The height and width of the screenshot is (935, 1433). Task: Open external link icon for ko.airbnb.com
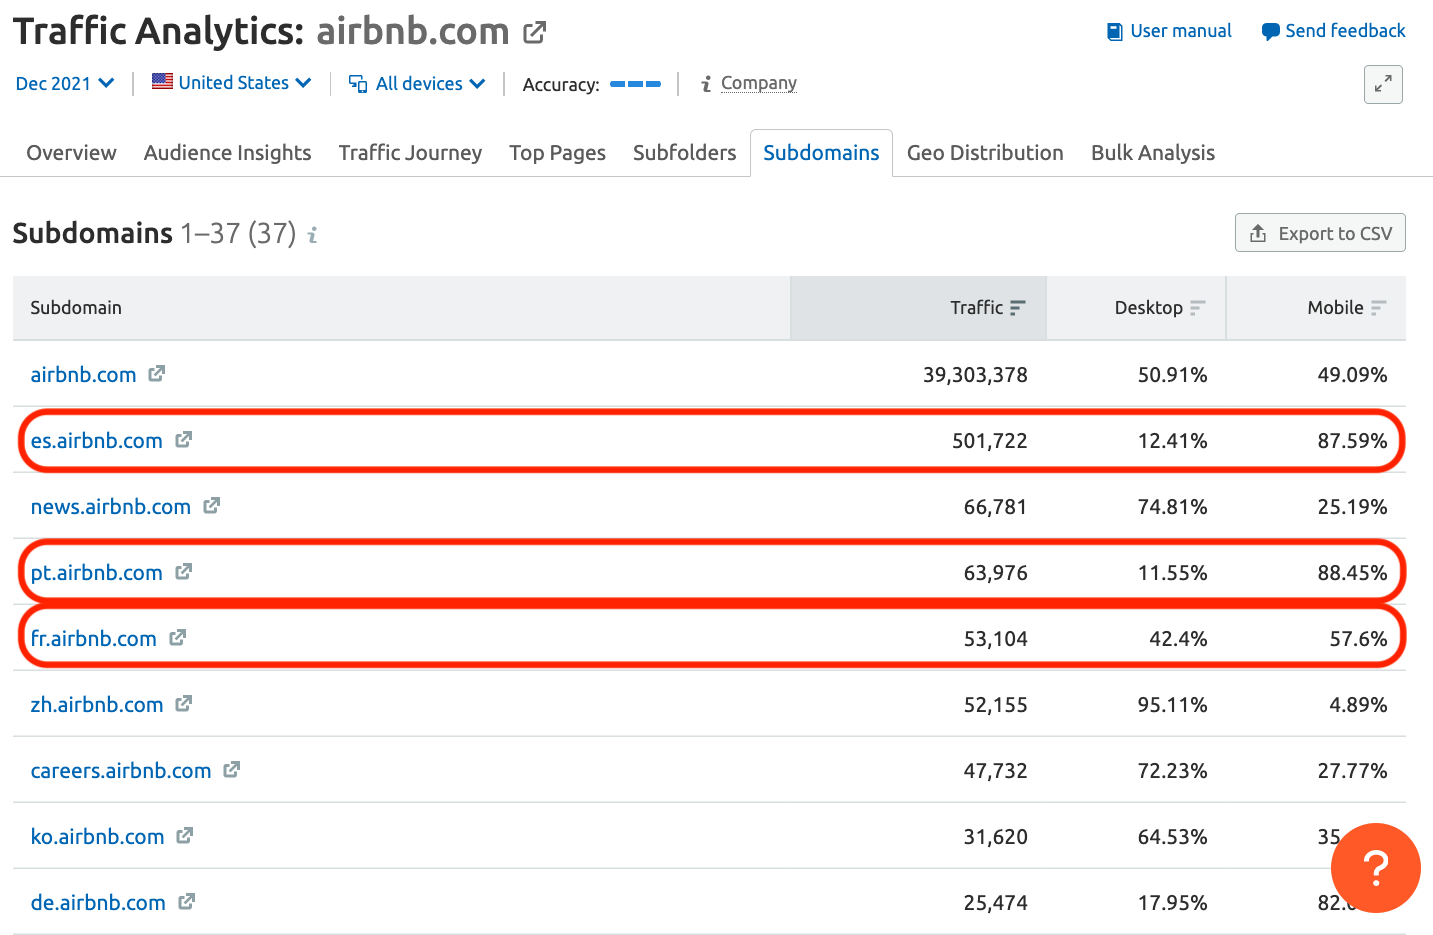(185, 836)
